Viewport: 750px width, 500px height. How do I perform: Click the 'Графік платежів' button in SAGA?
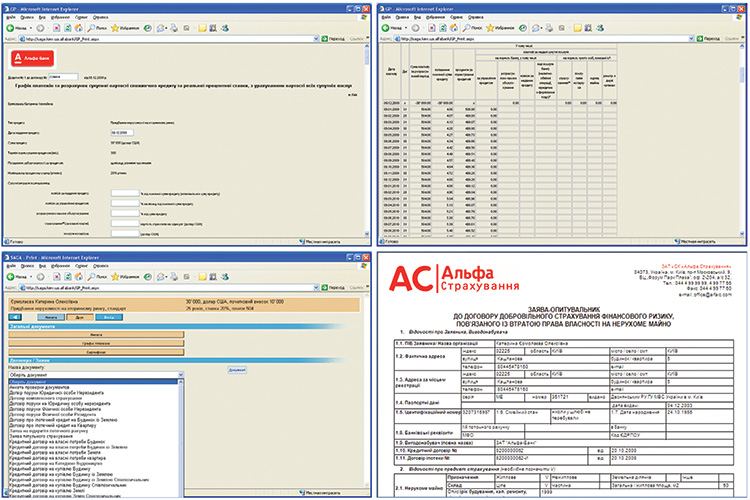click(96, 344)
